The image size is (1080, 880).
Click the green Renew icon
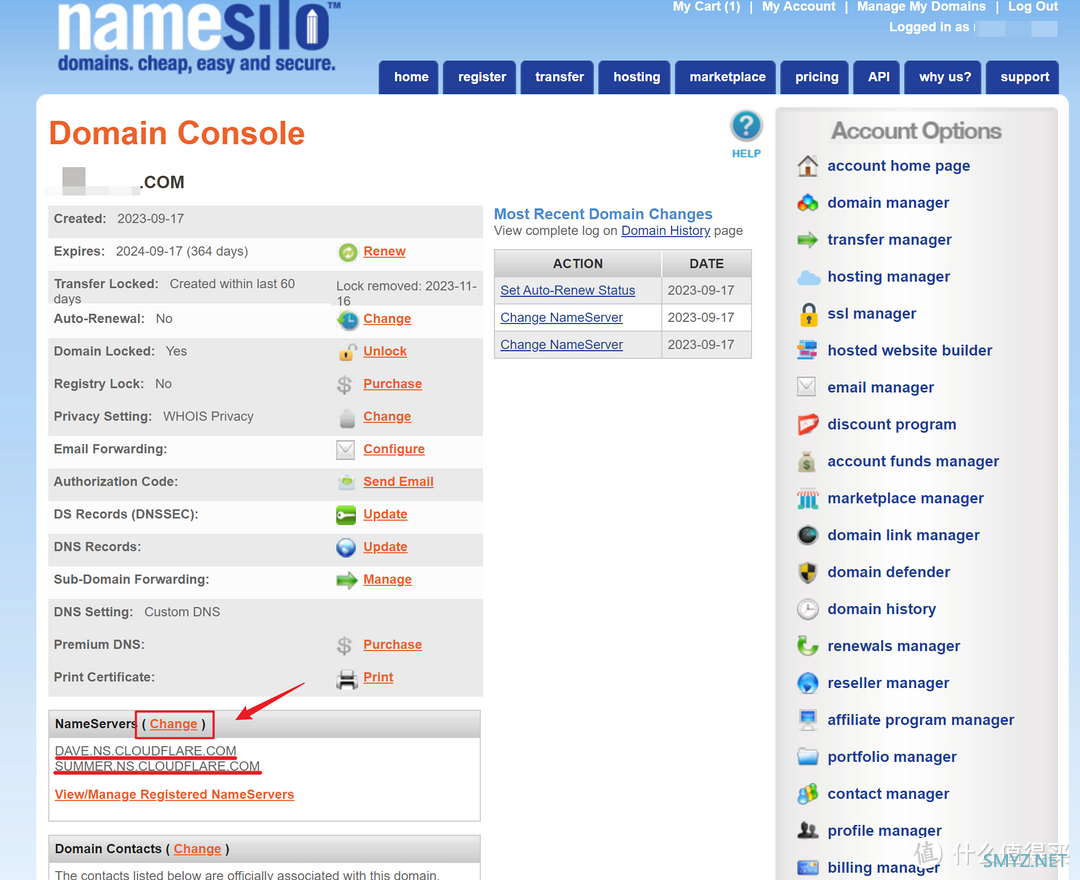point(348,253)
